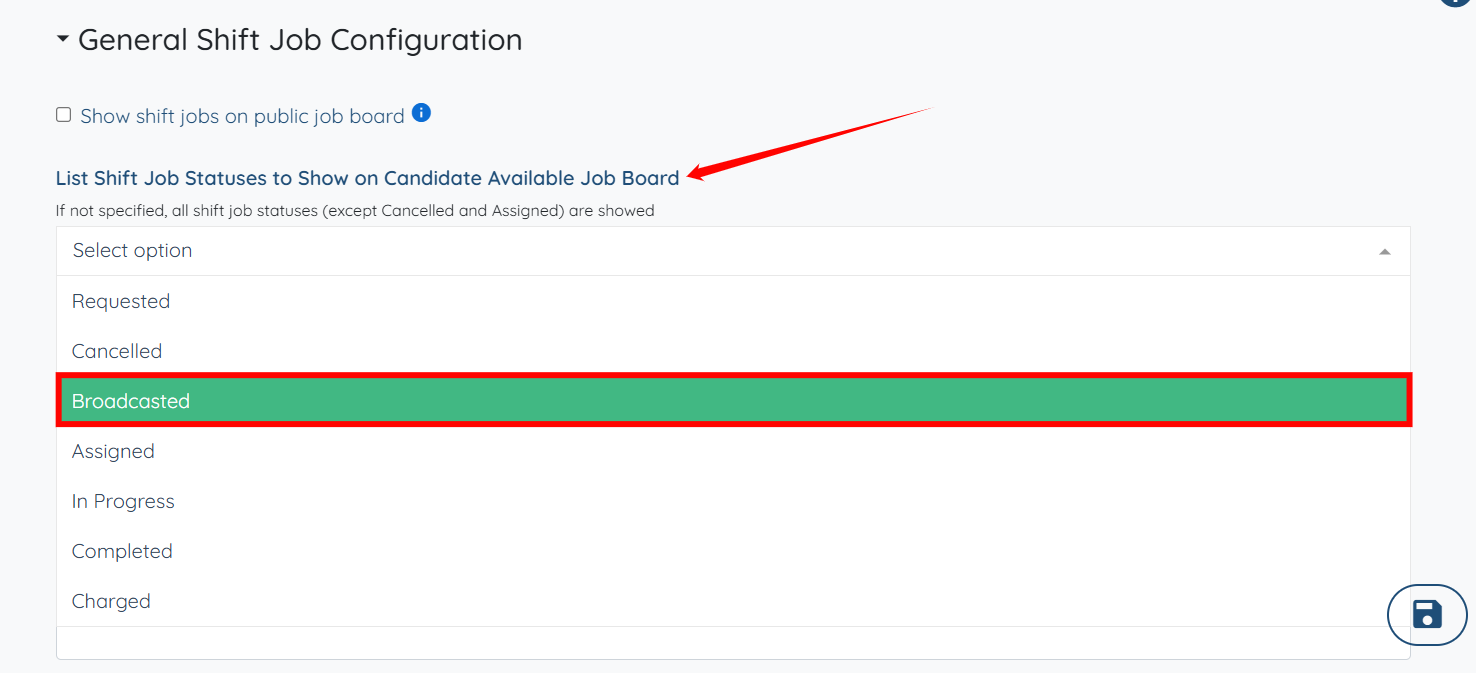1478x673 pixels.
Task: Pick the Charged status option
Action: (111, 601)
